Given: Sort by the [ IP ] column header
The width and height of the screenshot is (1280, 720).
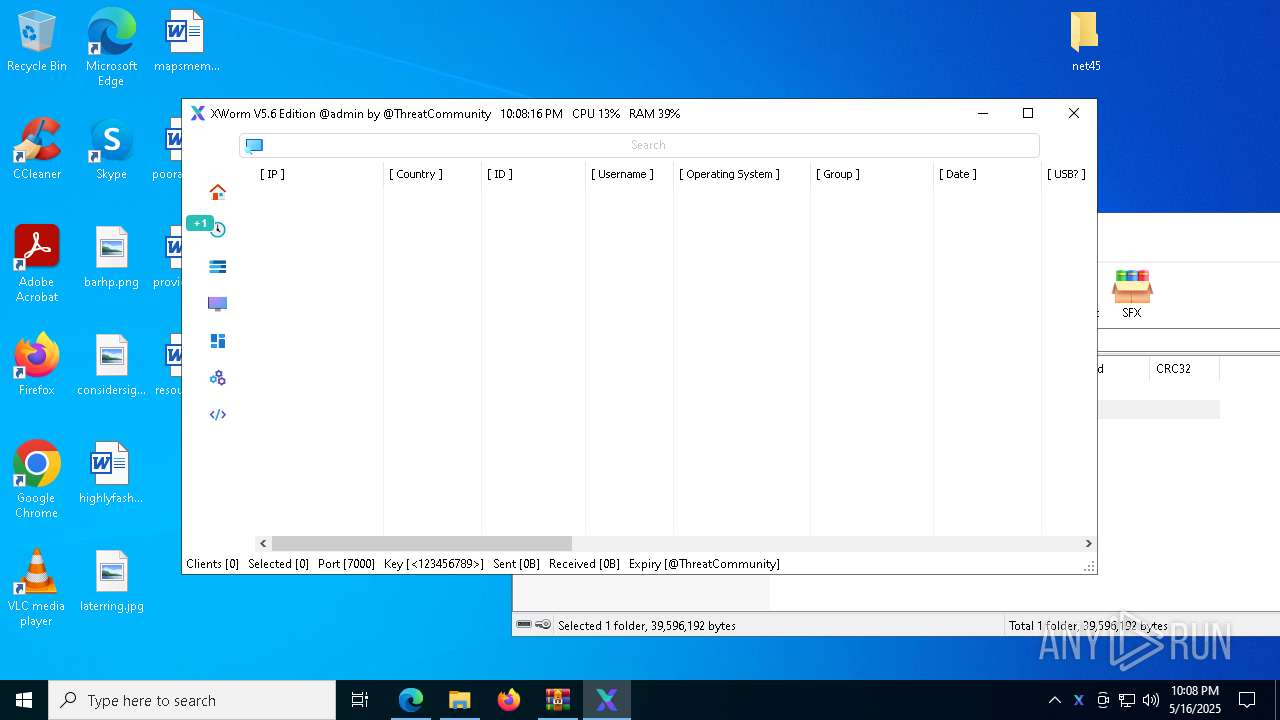Looking at the screenshot, I should 272,174.
